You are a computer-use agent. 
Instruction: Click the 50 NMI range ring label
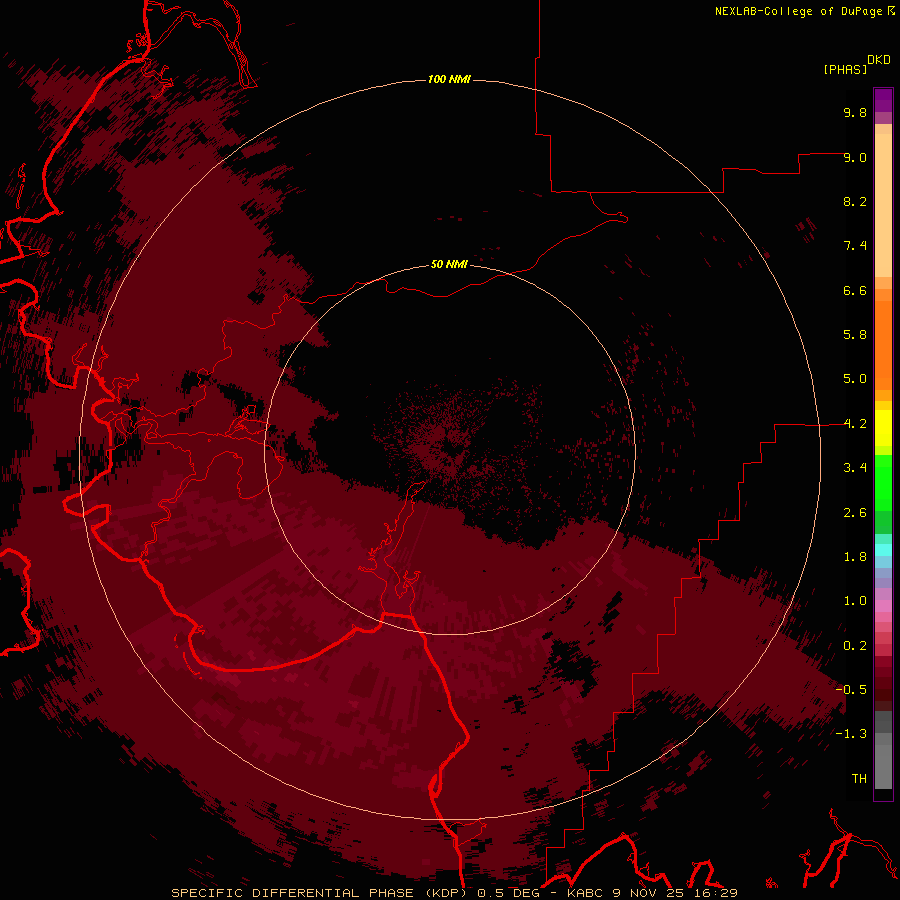click(x=449, y=264)
